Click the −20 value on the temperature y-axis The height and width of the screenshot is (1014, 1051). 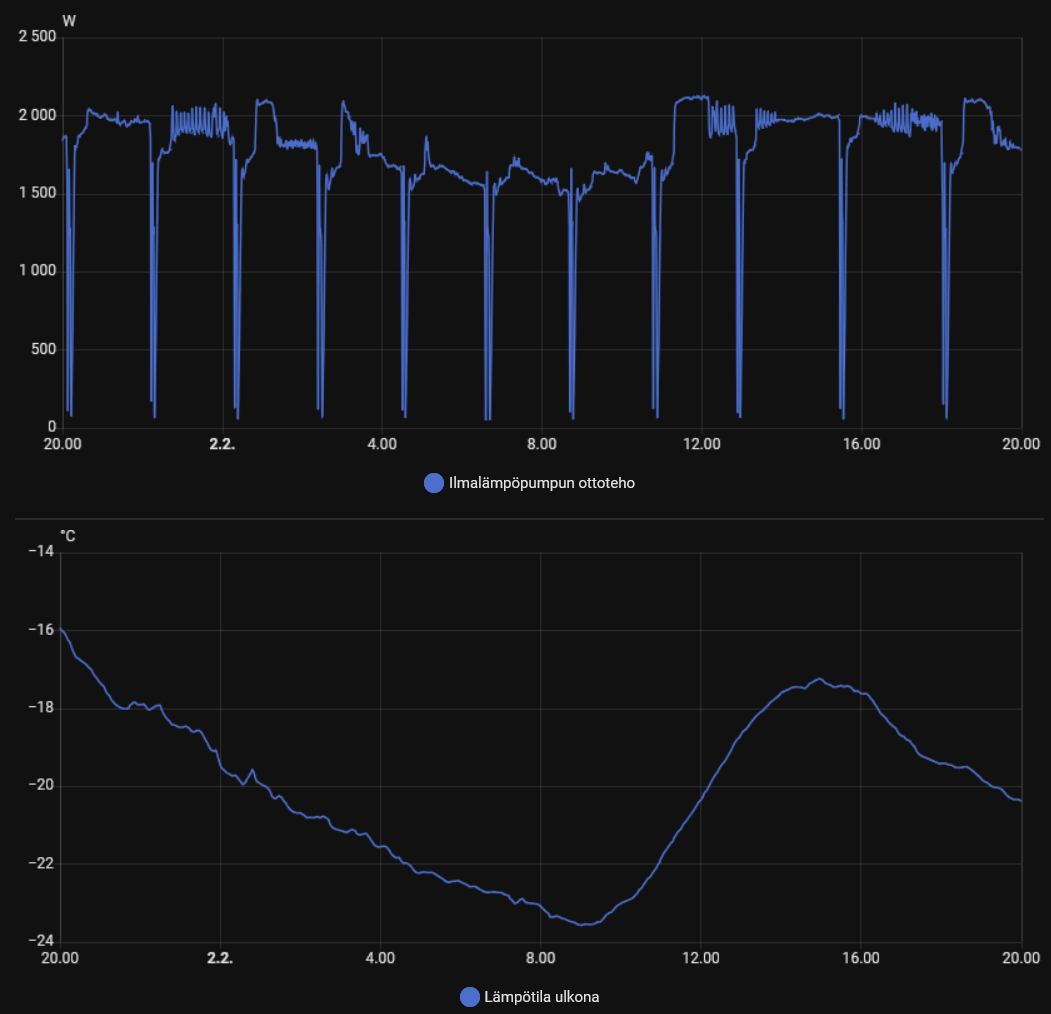pyautogui.click(x=41, y=786)
